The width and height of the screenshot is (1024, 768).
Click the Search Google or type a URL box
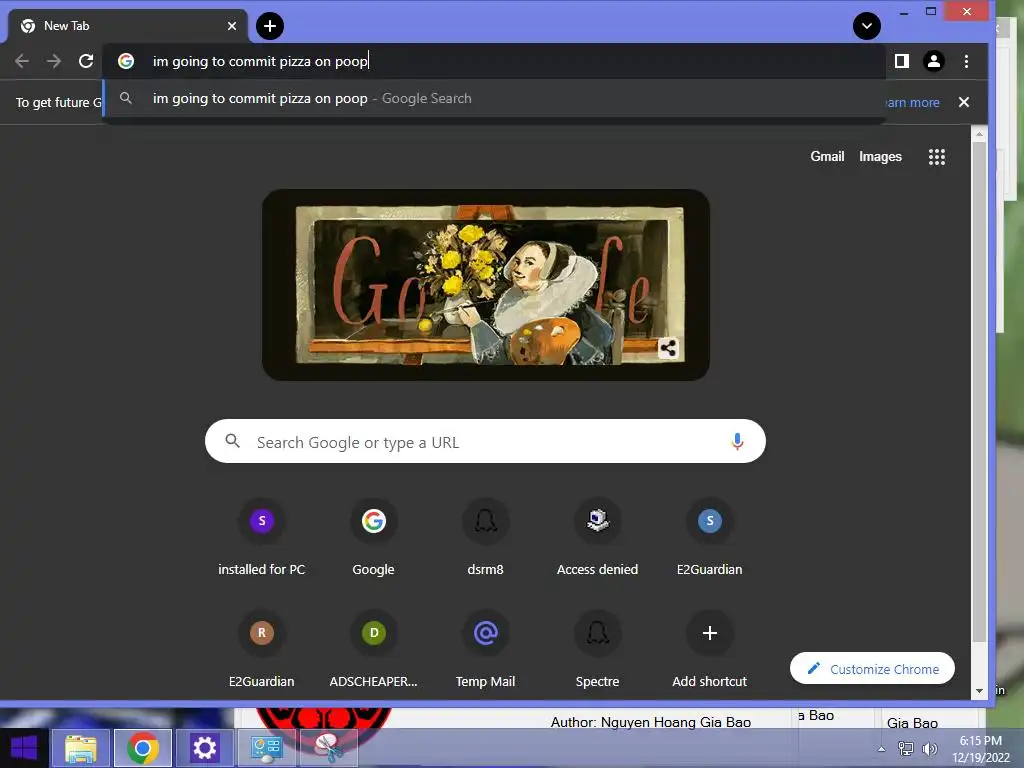click(x=485, y=442)
